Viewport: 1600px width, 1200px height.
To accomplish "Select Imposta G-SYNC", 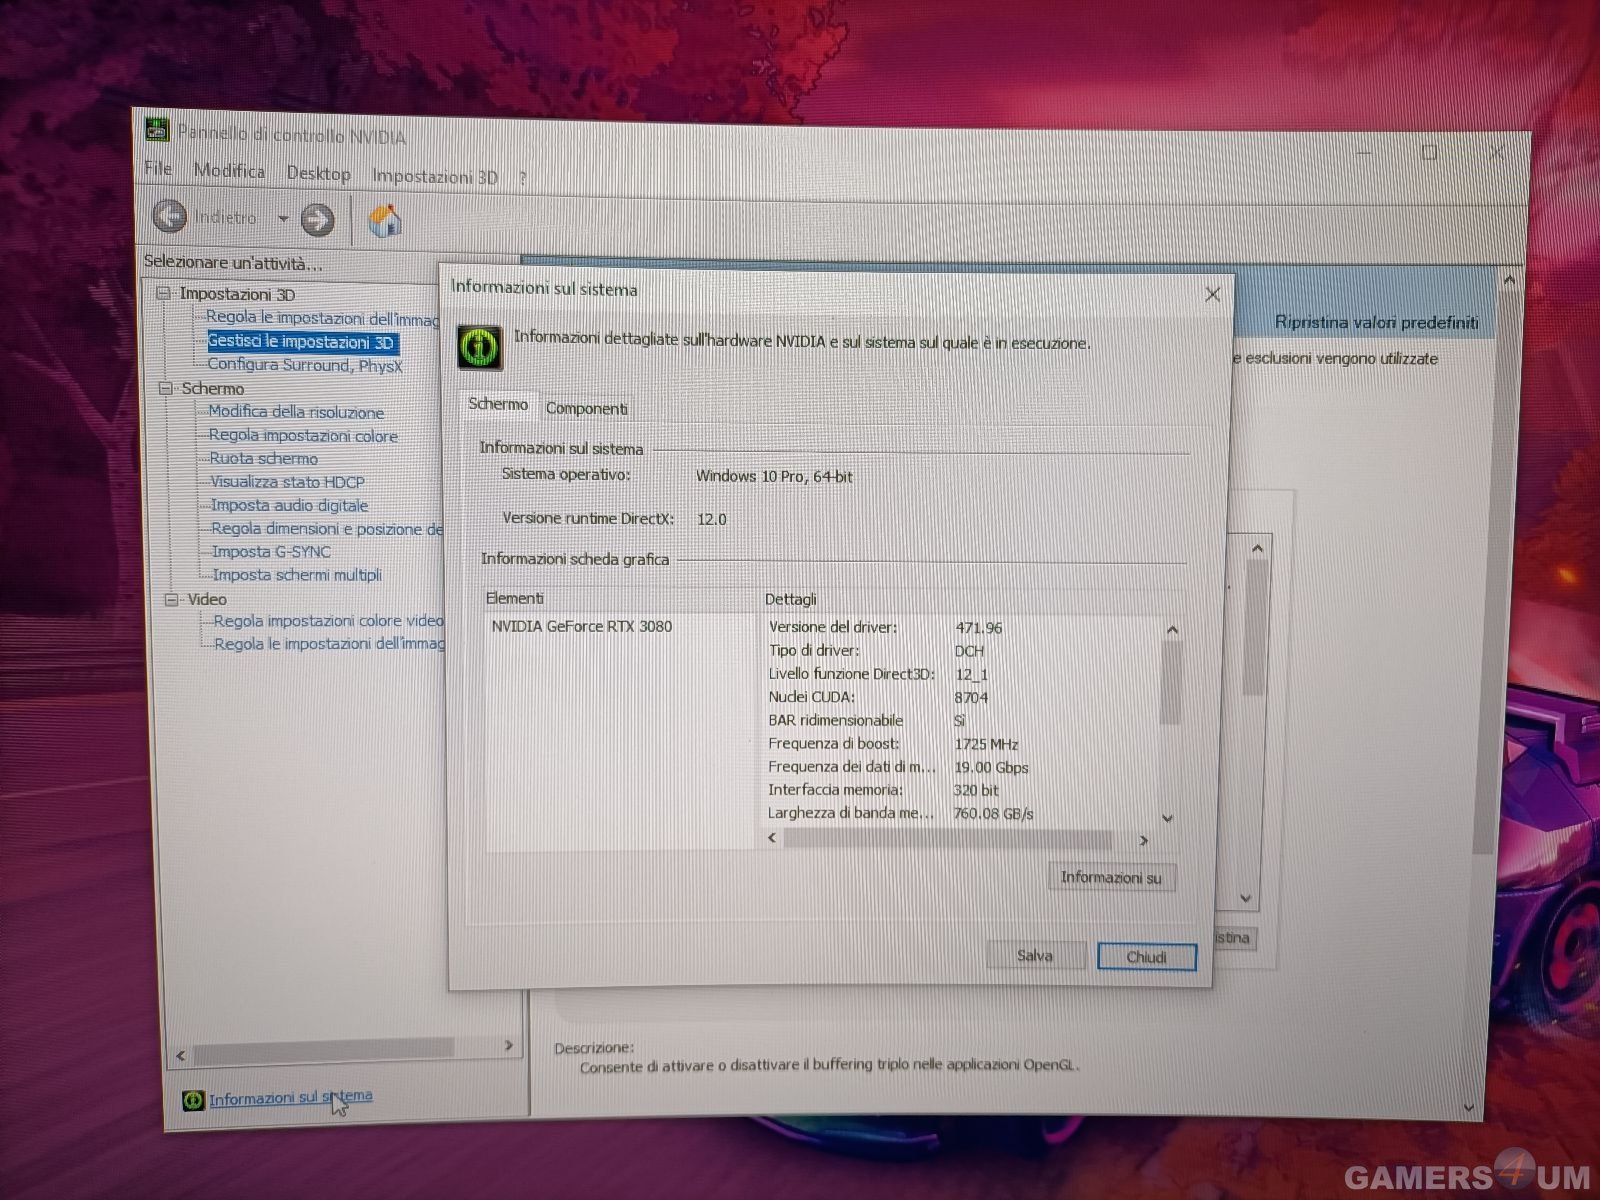I will coord(271,551).
